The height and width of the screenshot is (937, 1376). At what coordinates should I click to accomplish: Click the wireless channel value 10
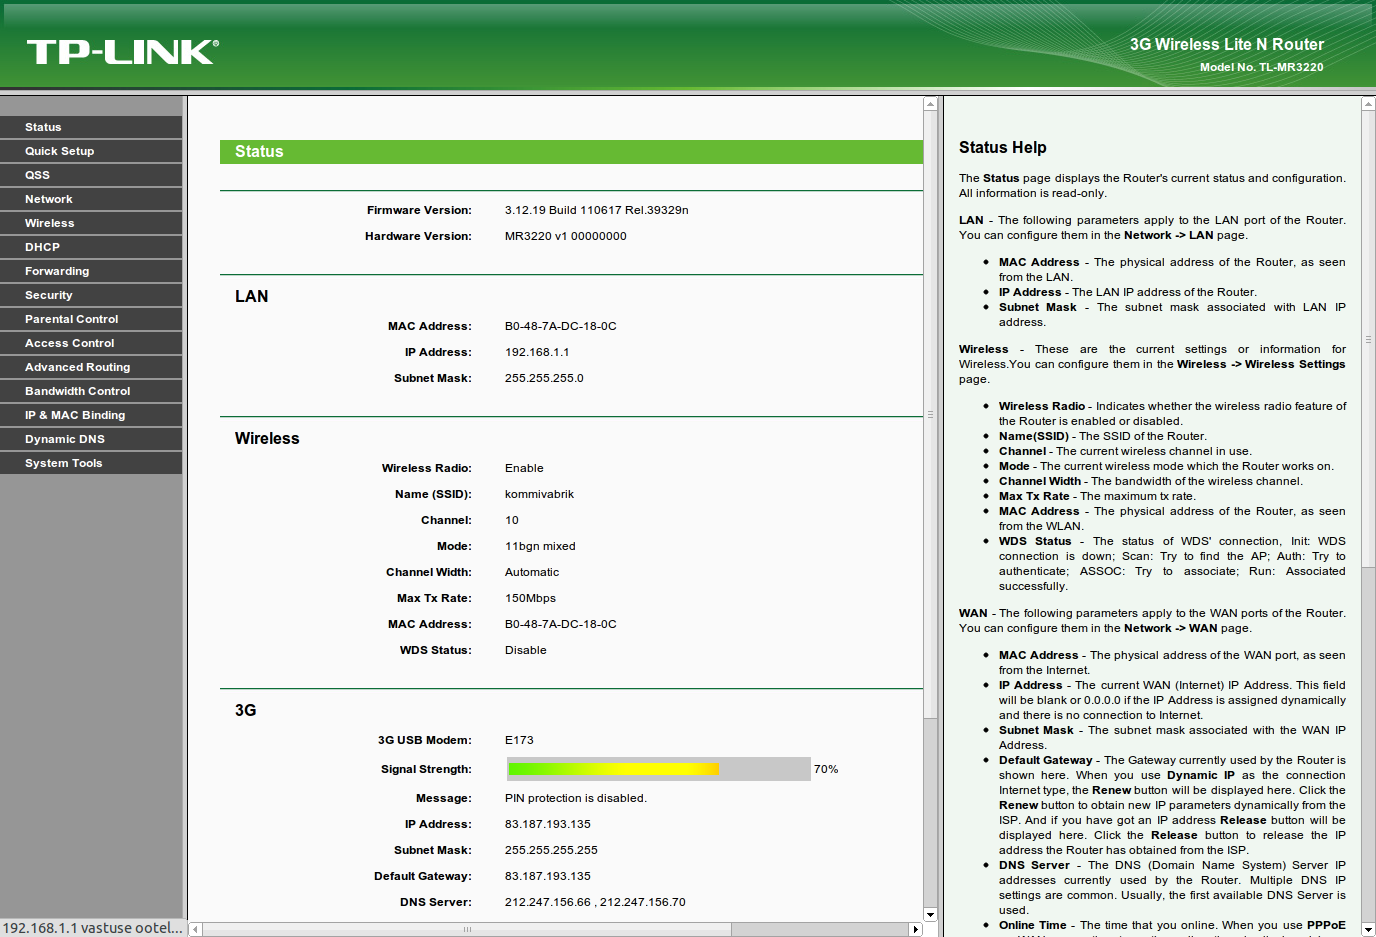(512, 520)
